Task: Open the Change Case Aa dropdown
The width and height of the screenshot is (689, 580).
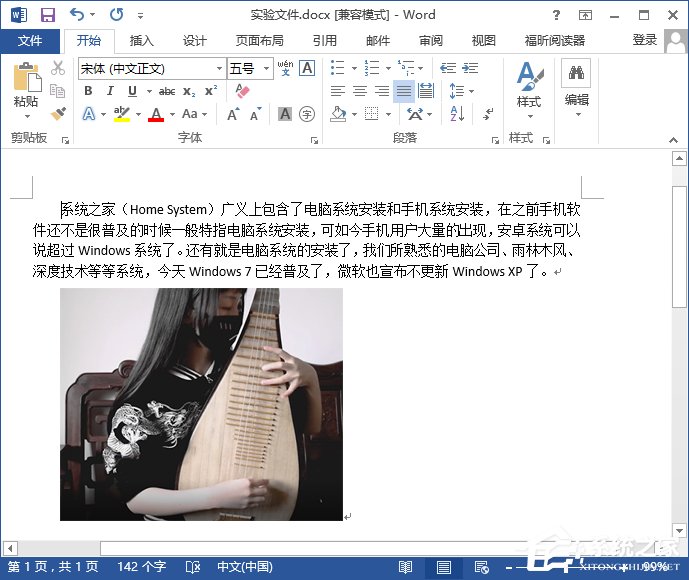Action: [194, 114]
